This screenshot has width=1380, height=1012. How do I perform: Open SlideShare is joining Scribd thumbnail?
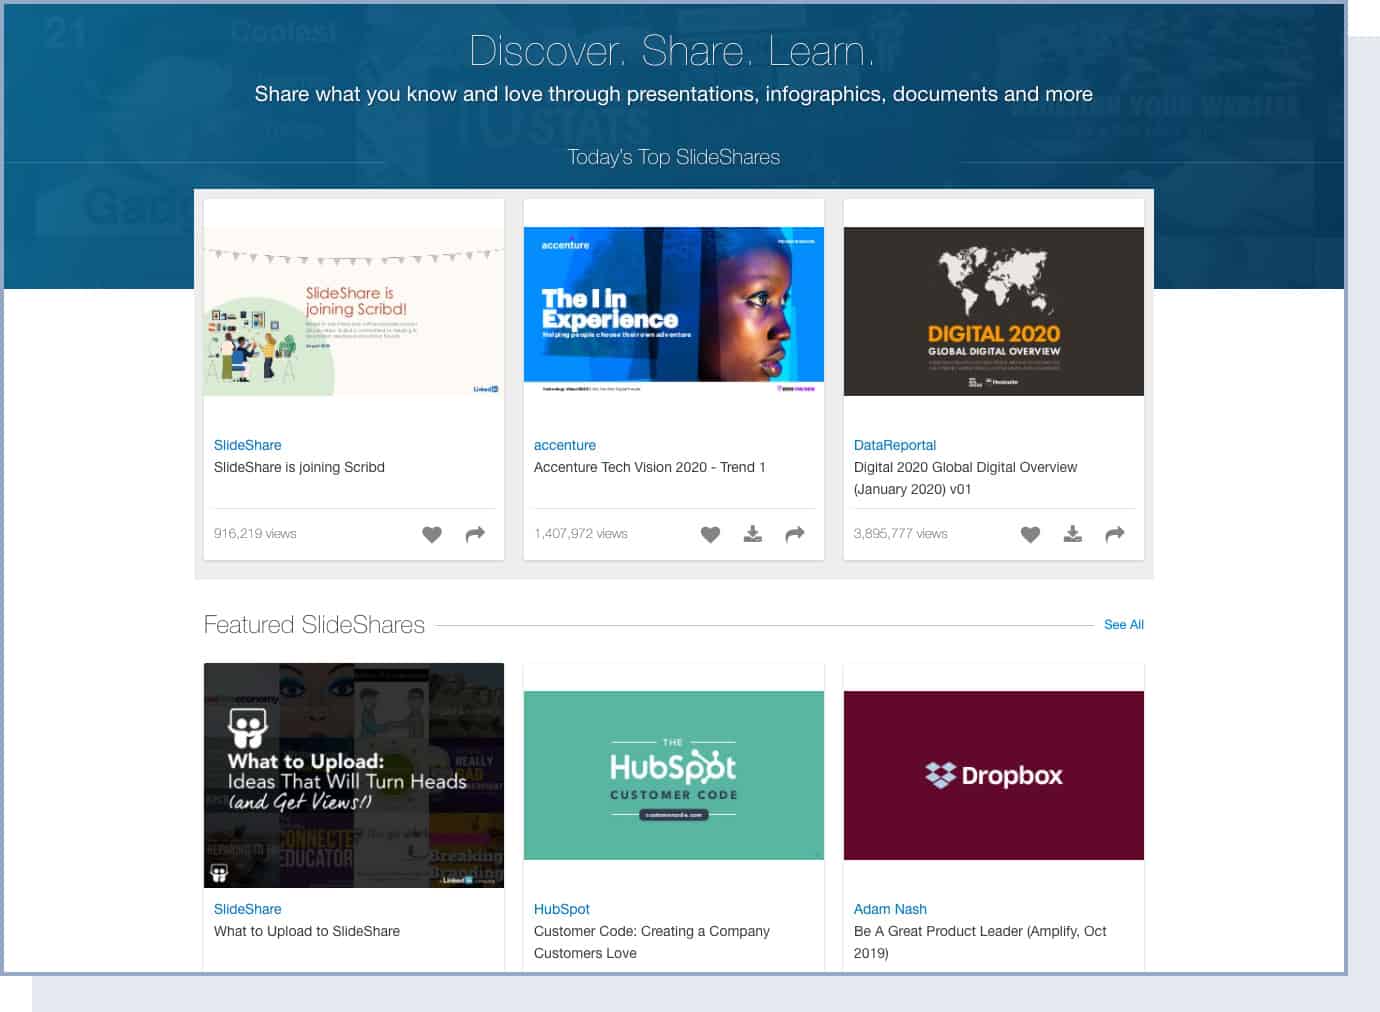click(354, 311)
